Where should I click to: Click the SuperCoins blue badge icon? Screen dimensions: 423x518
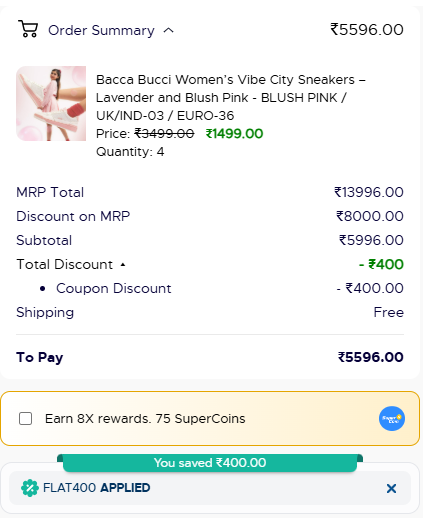[392, 418]
